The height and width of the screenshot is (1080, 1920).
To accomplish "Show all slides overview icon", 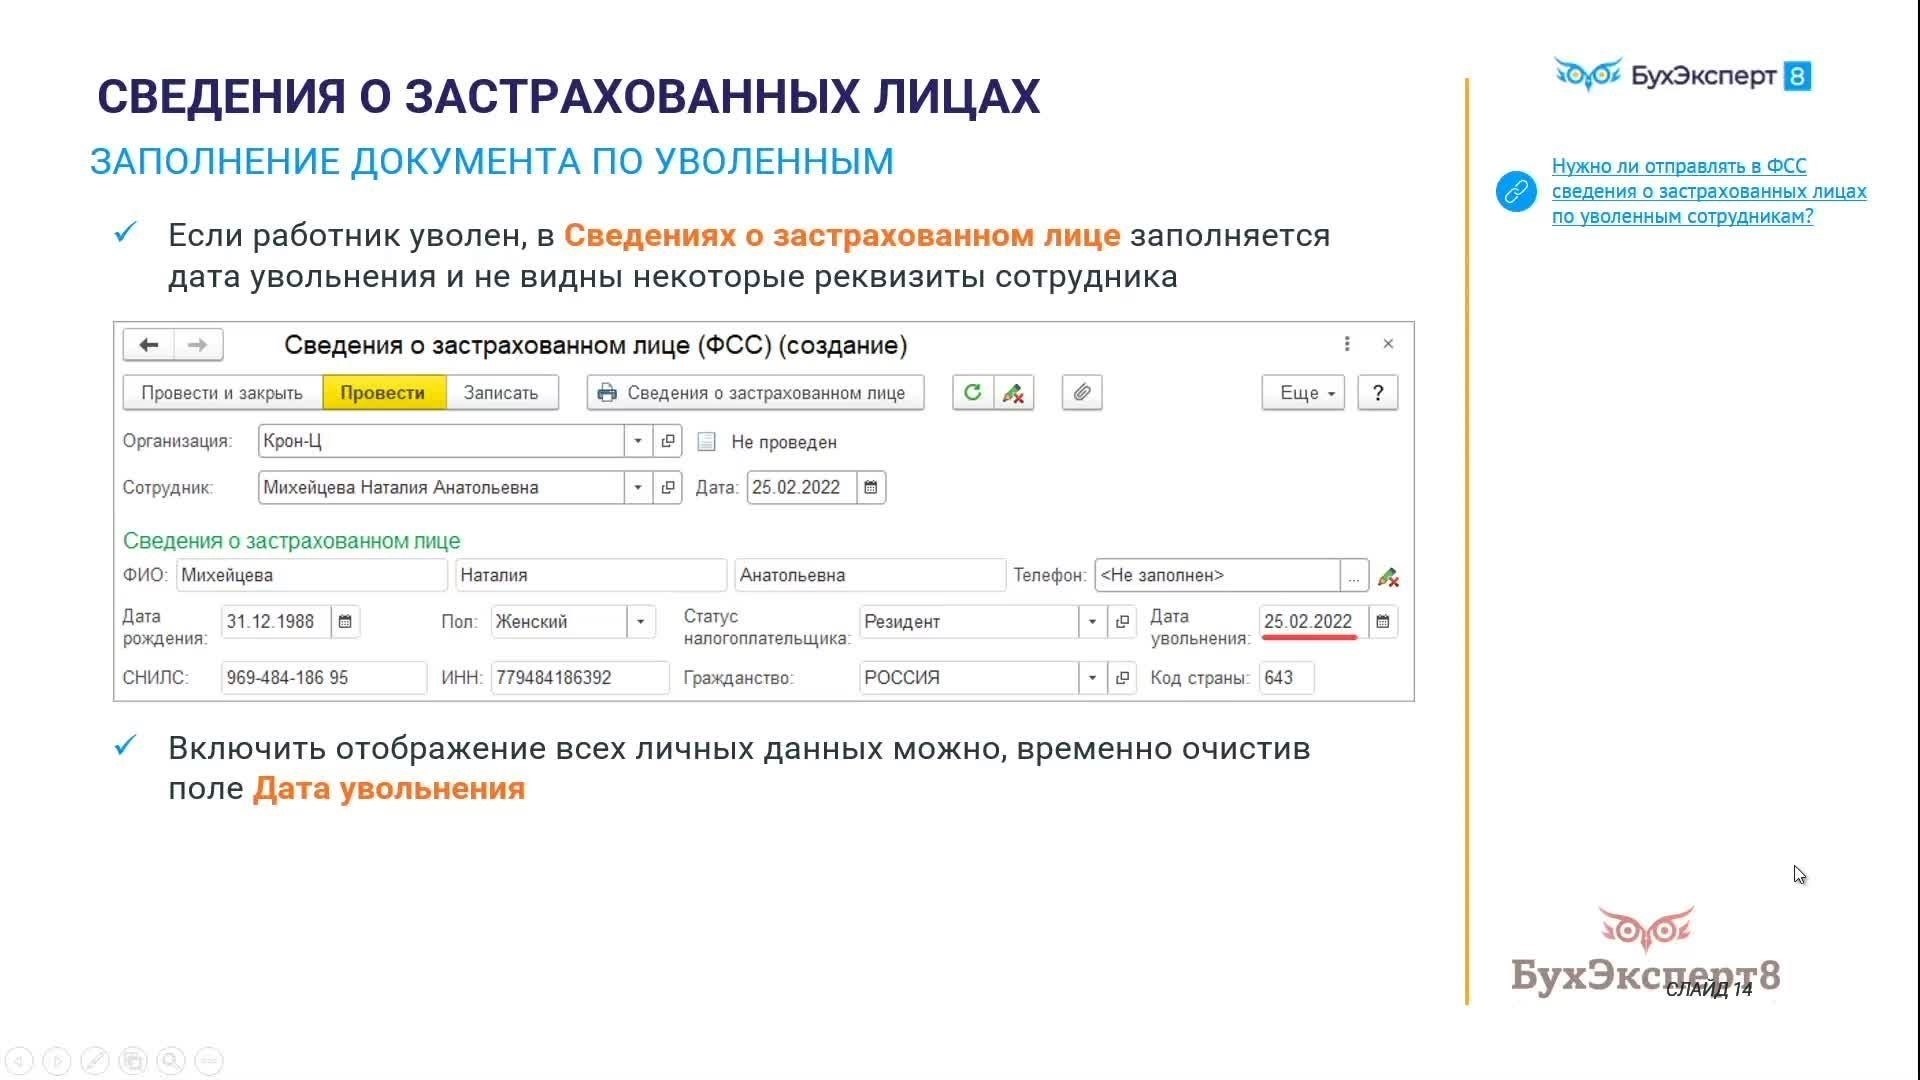I will point(133,1061).
